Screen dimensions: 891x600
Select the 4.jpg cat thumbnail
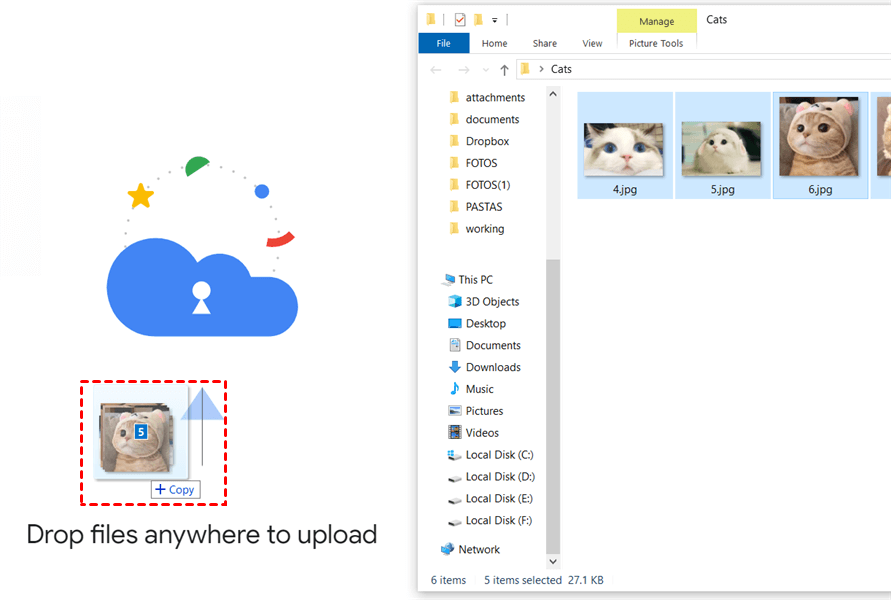point(623,149)
